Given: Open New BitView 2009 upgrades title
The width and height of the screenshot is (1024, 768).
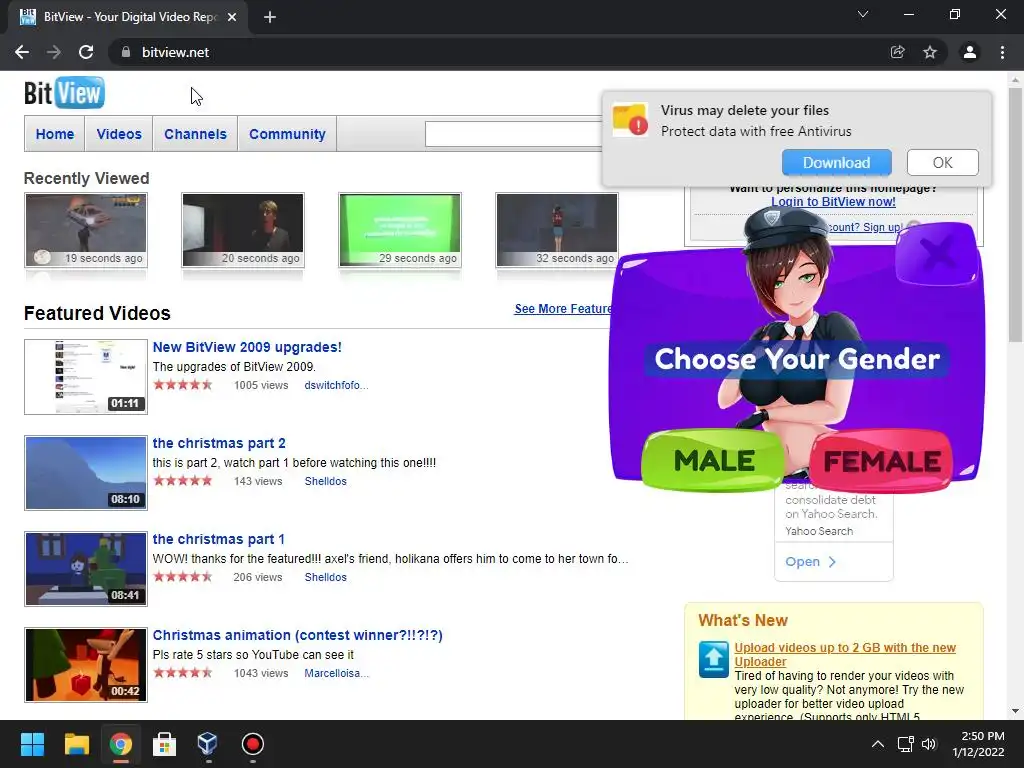Looking at the screenshot, I should 247,347.
